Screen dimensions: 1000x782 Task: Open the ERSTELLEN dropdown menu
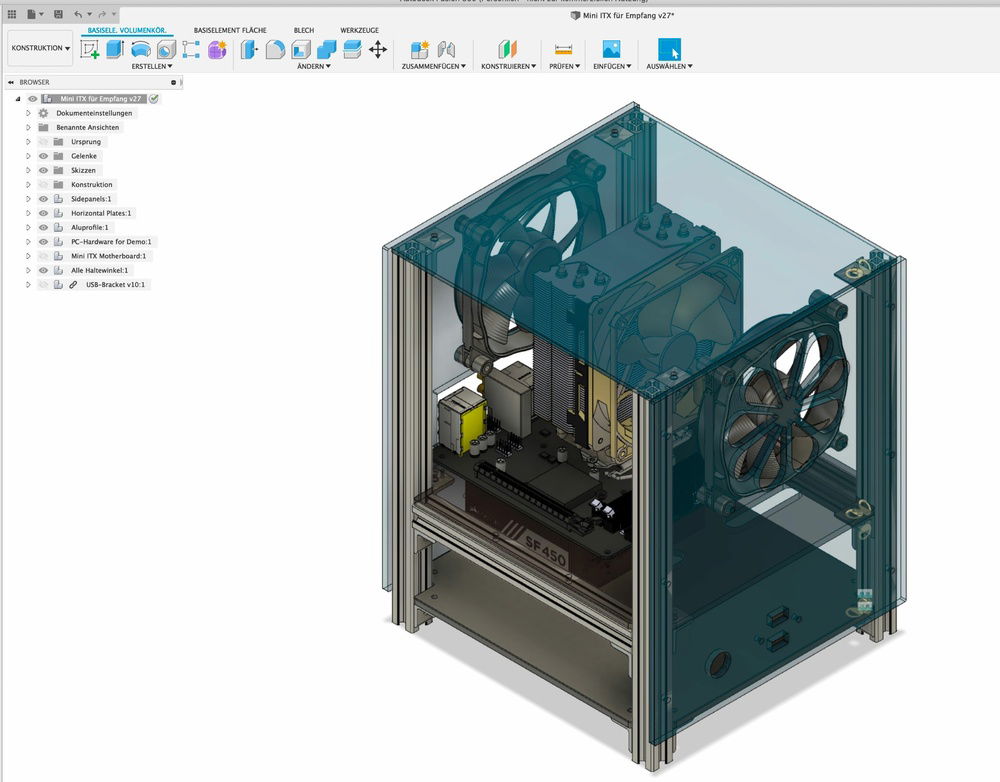click(x=152, y=66)
